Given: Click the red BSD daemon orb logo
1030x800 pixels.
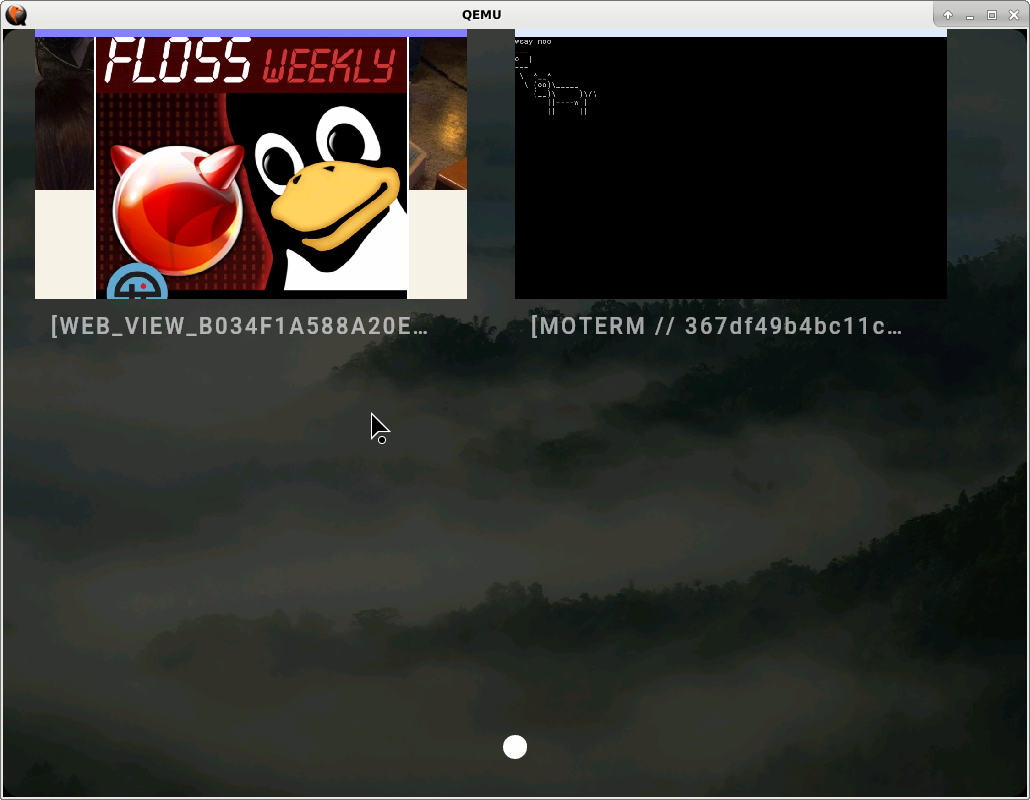Looking at the screenshot, I should tap(179, 210).
